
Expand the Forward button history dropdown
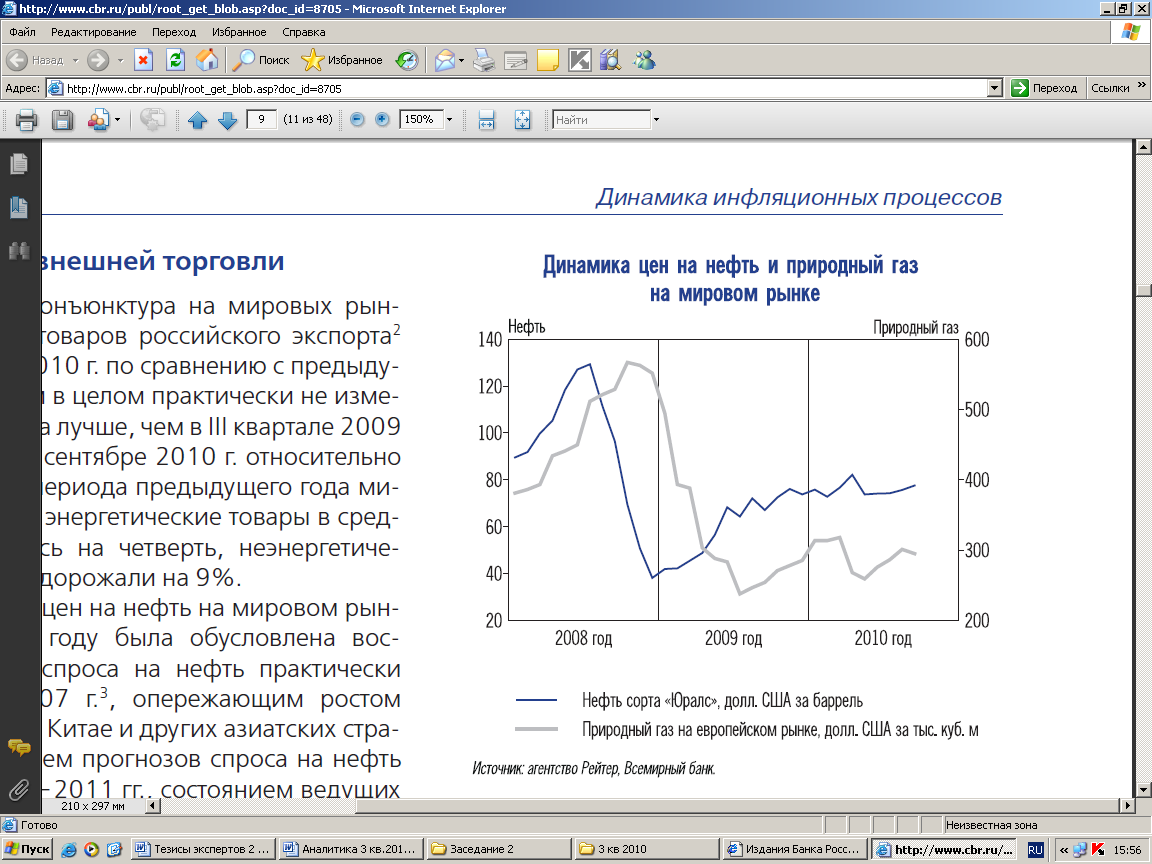120,60
